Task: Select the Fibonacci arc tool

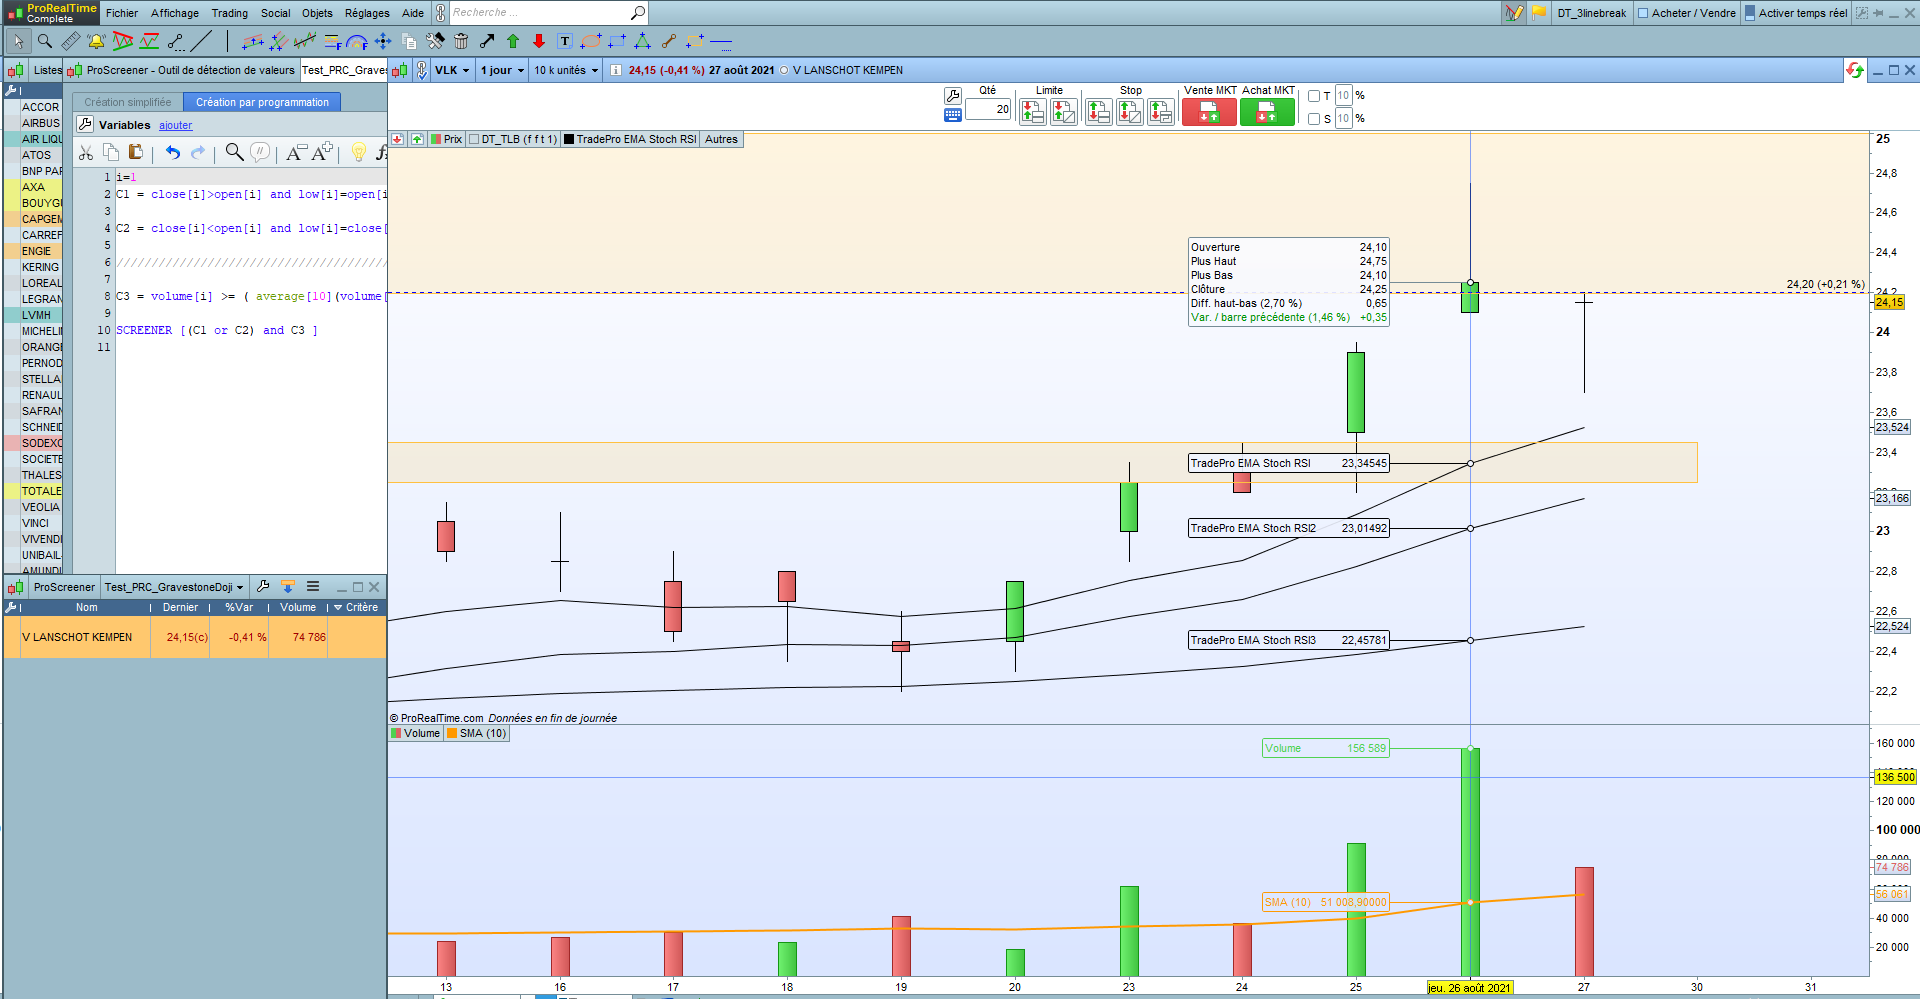Action: 357,41
